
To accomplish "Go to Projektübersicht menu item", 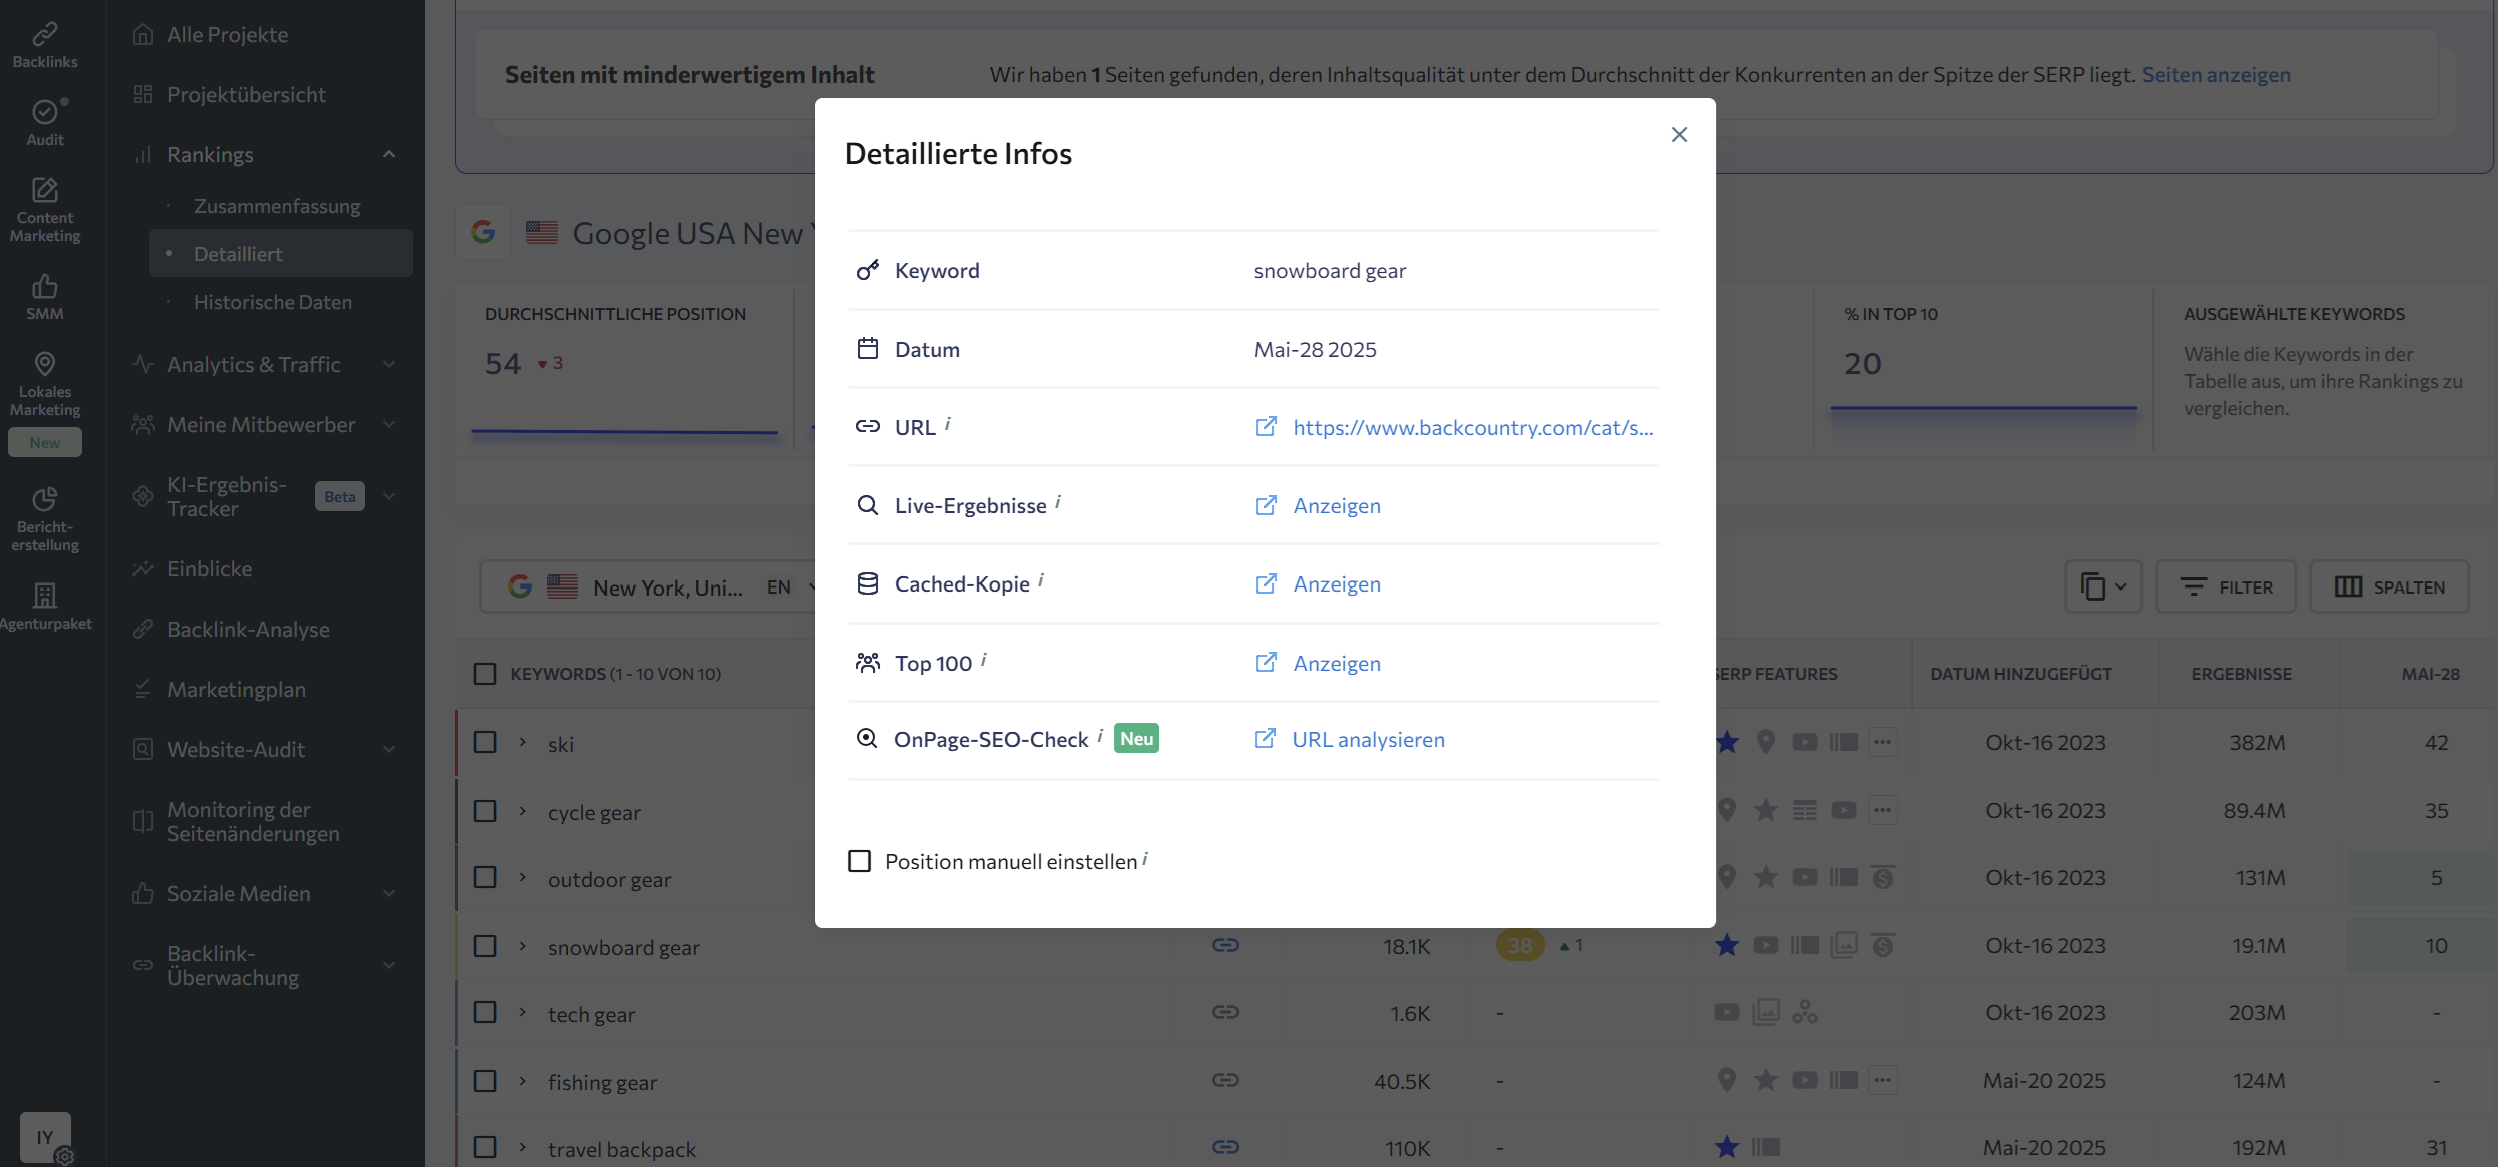I will pyautogui.click(x=246, y=94).
